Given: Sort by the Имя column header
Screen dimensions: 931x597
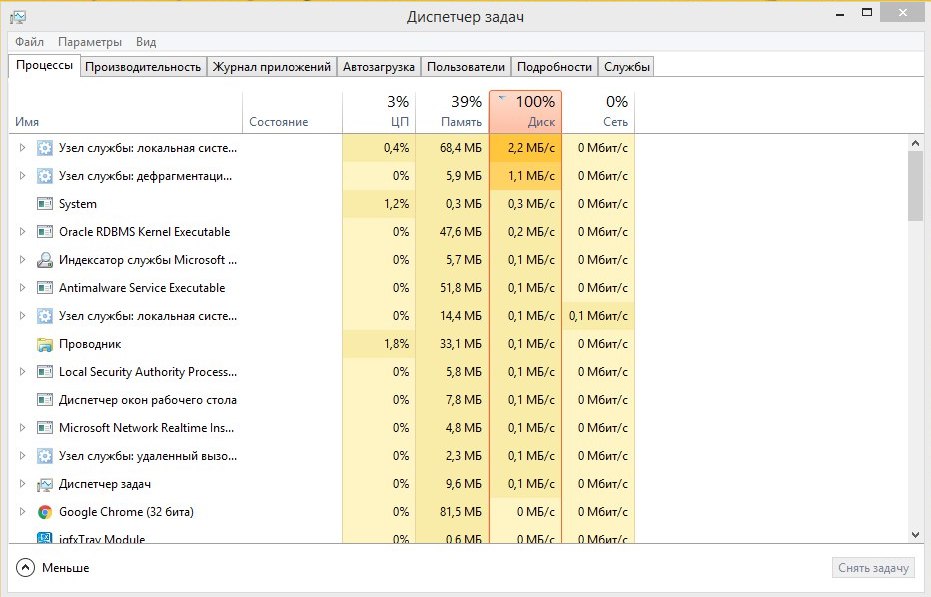Looking at the screenshot, I should point(125,112).
